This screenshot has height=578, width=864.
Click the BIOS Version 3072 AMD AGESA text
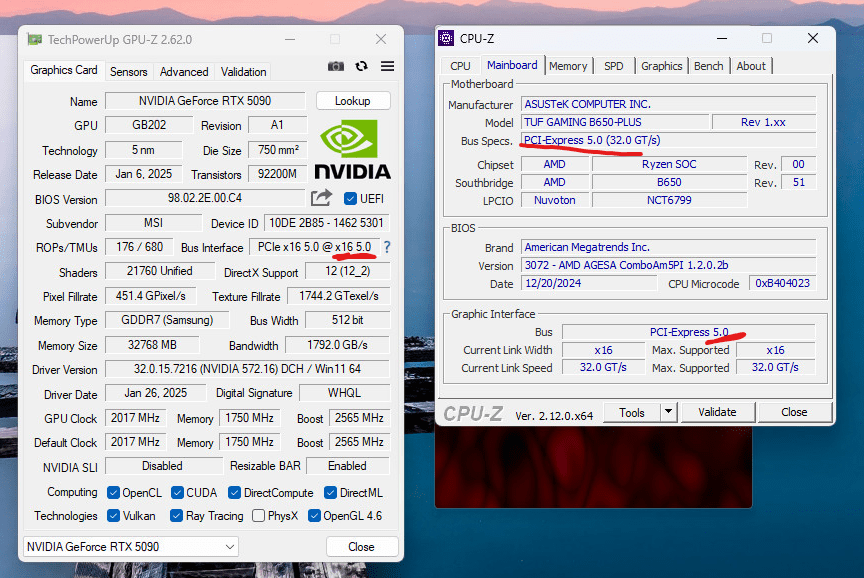coord(626,265)
